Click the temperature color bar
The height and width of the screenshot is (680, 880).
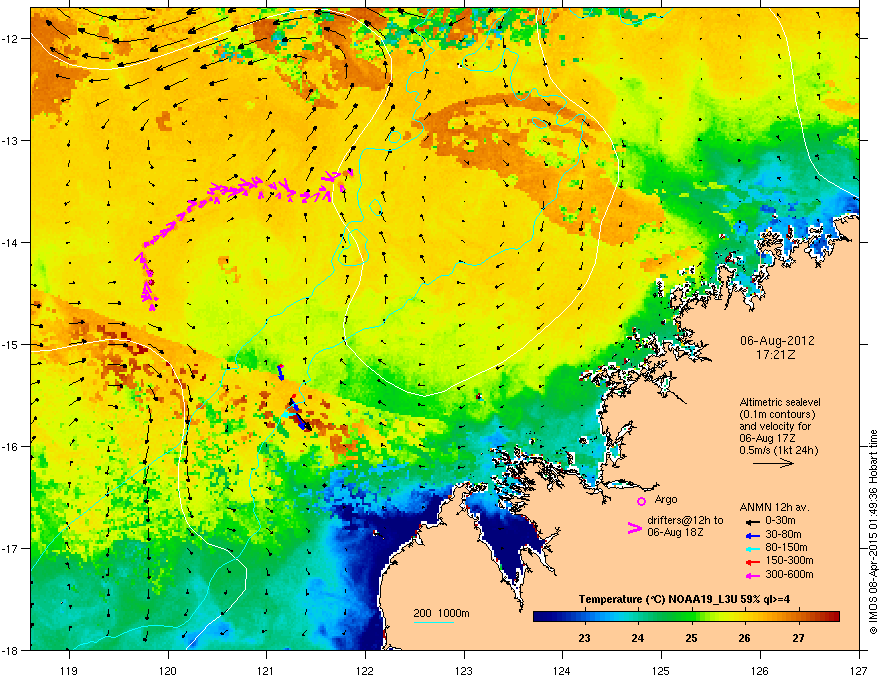click(686, 617)
